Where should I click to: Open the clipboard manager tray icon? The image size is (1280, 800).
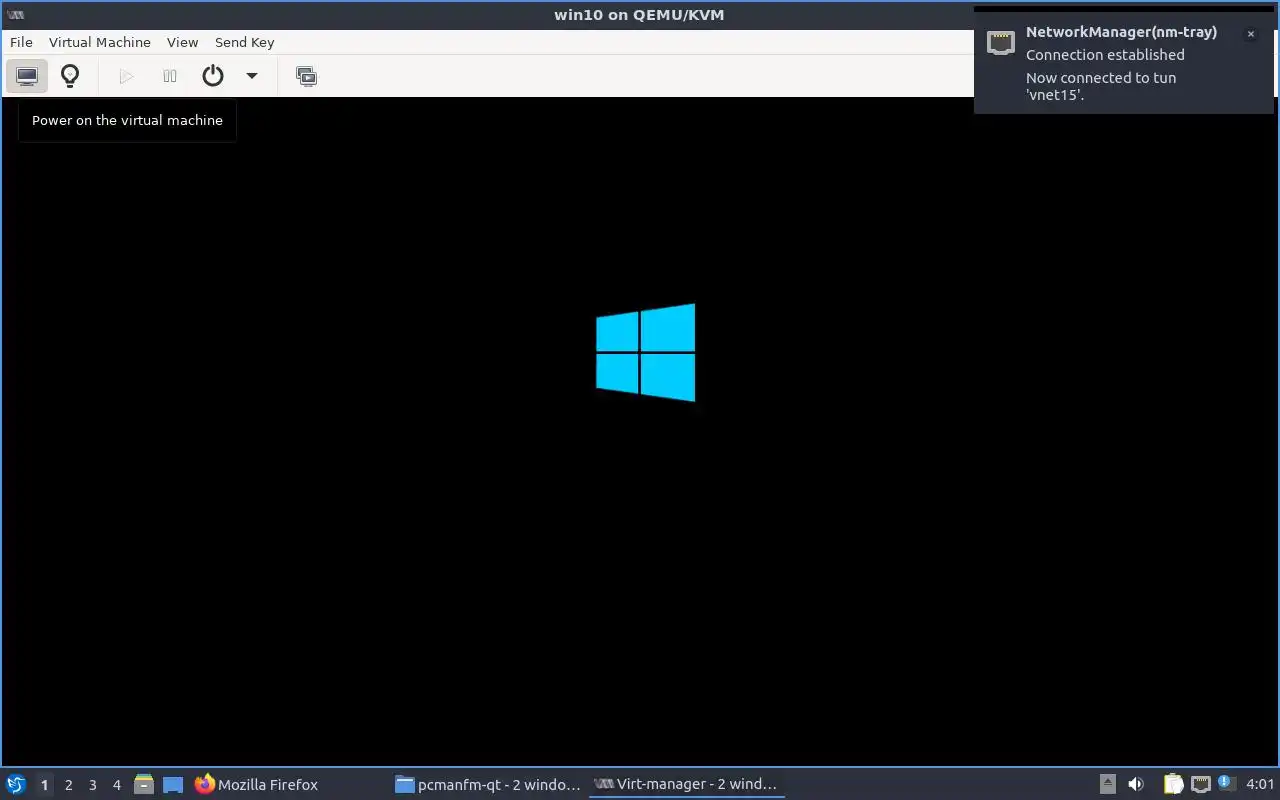[x=1173, y=784]
